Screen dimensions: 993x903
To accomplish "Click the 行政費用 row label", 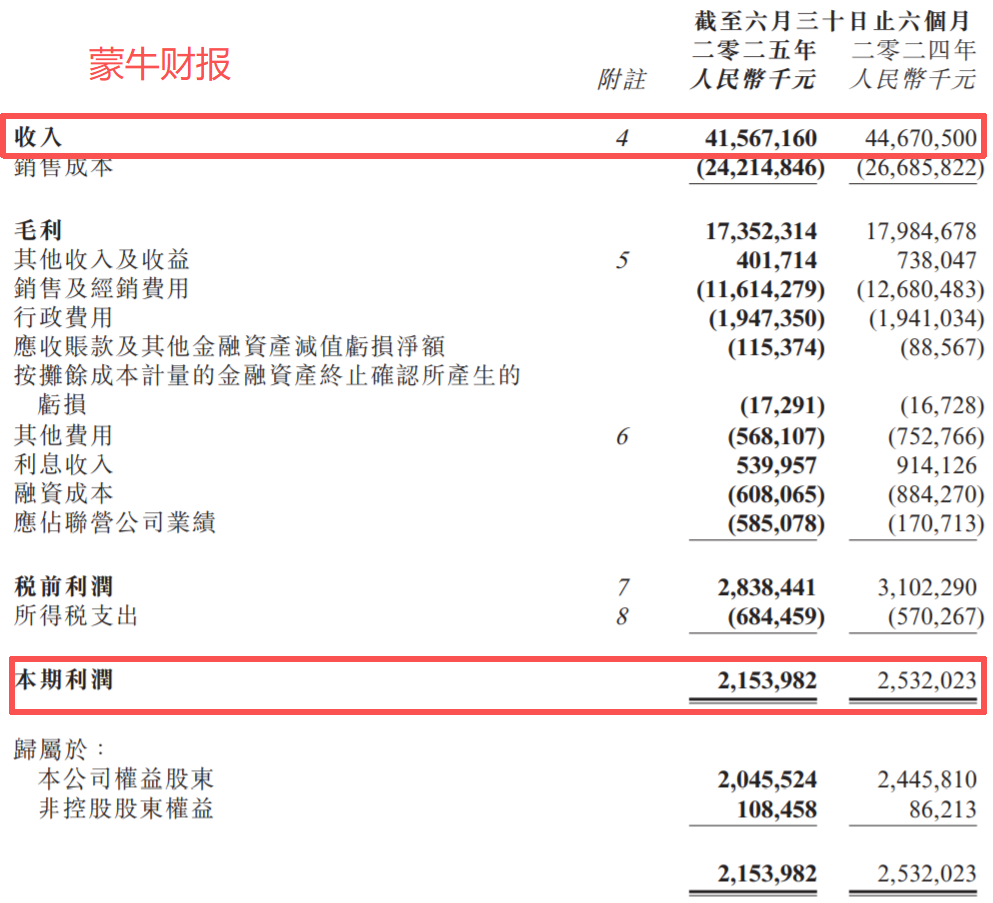I will [63, 318].
